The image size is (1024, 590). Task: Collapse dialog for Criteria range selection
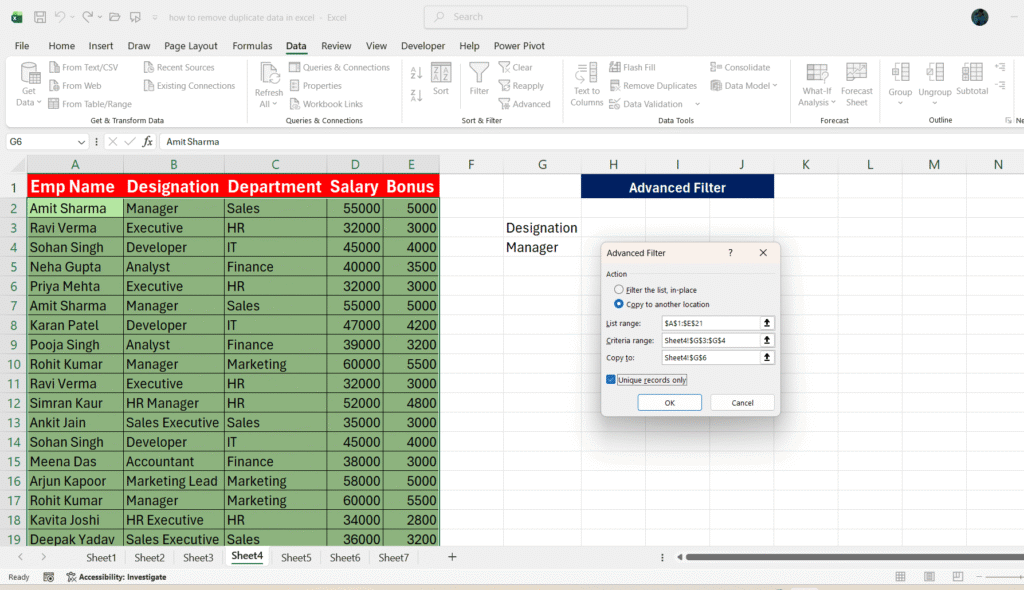[x=767, y=340]
